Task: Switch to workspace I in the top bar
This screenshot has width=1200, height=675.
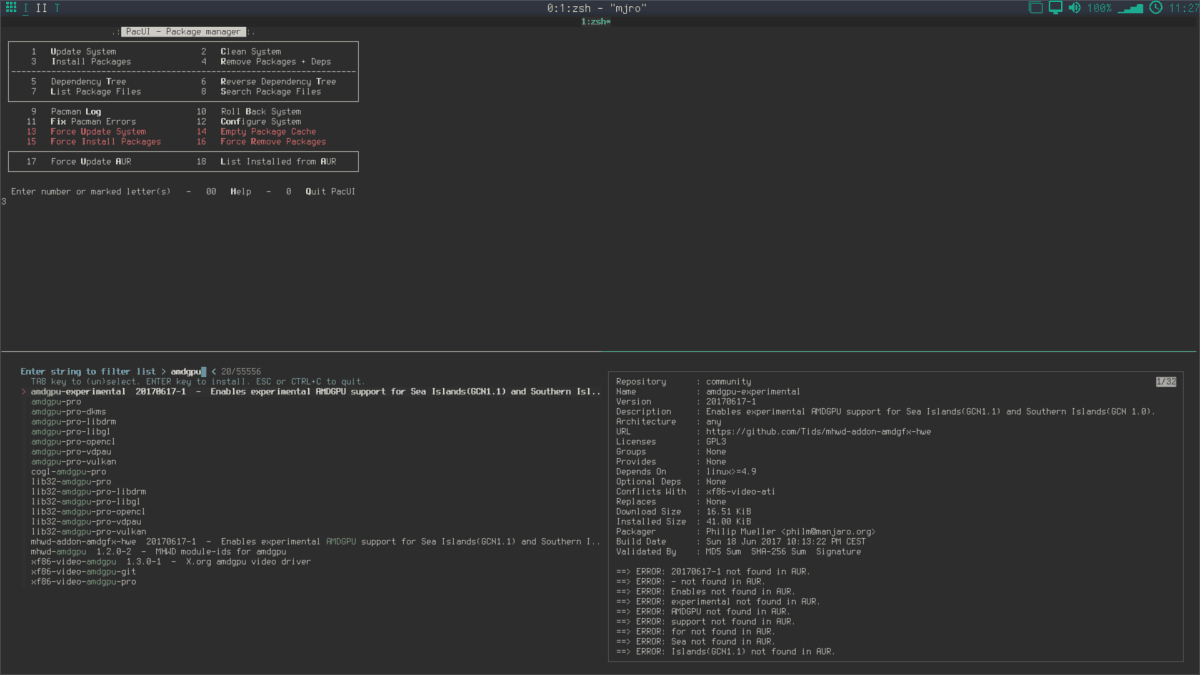Action: 26,7
